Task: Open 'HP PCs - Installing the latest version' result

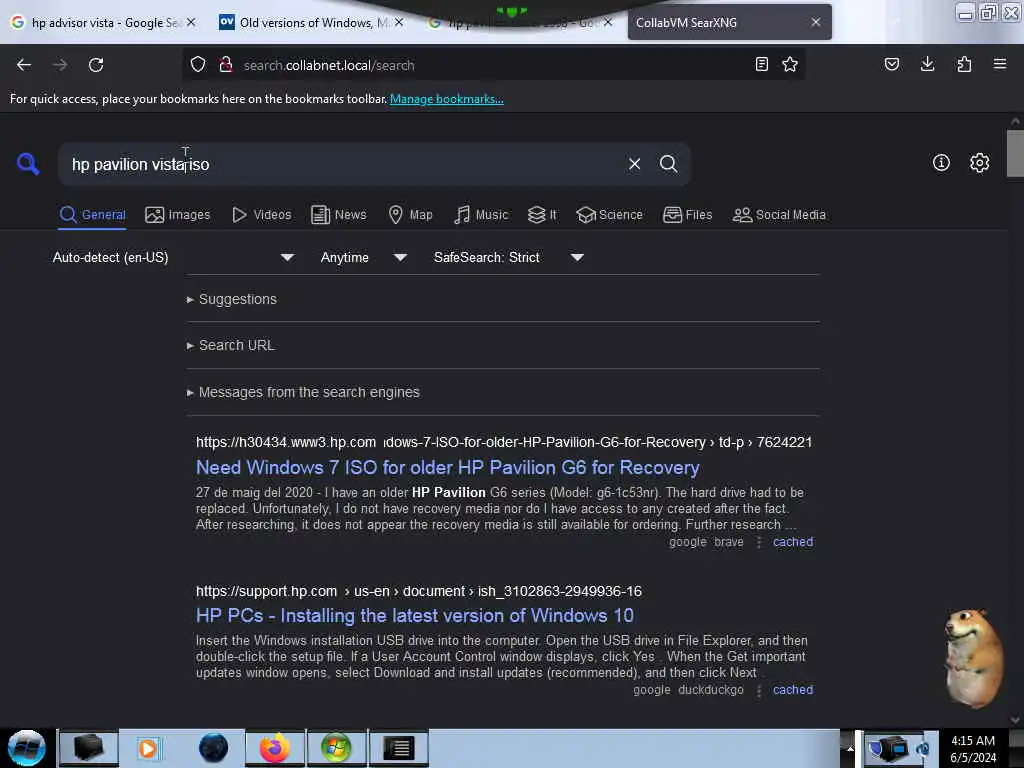Action: (415, 615)
